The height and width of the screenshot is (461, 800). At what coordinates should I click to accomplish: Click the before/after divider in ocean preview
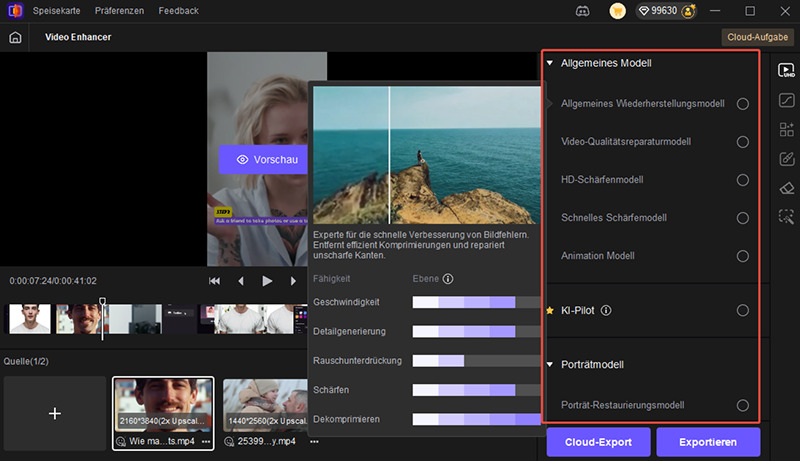(389, 155)
